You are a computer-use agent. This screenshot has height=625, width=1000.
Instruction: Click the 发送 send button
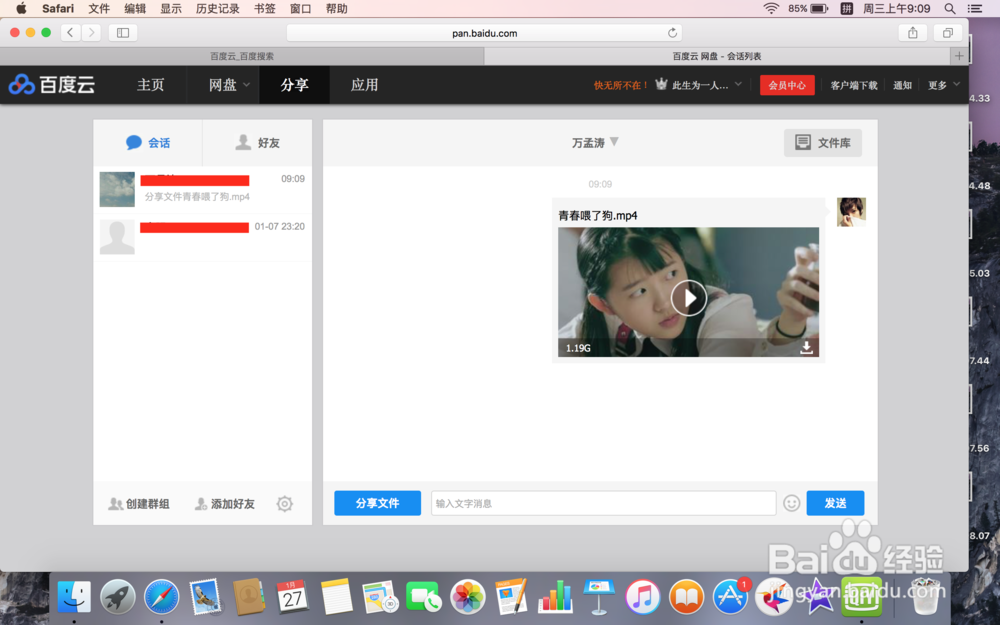[835, 503]
